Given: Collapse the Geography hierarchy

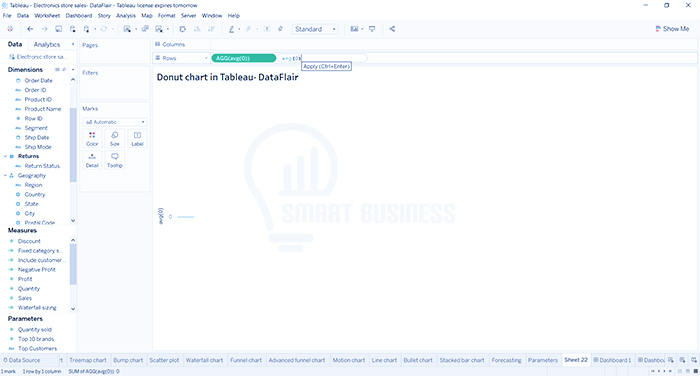Looking at the screenshot, I should [5, 175].
